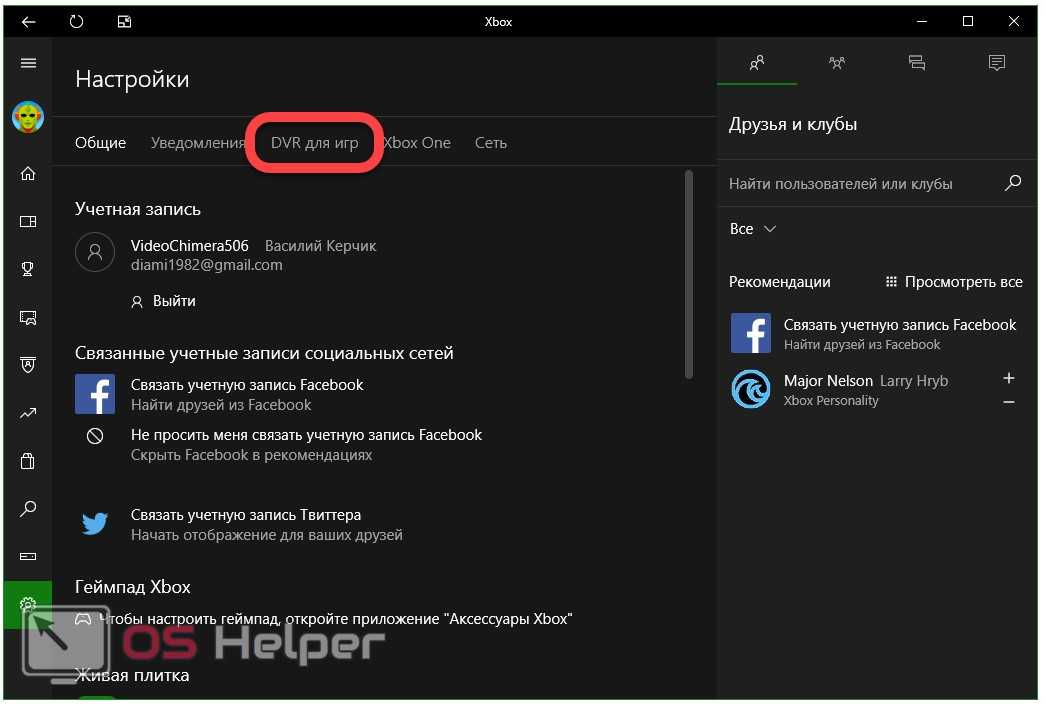Click the user avatar in sidebar

(x=28, y=118)
